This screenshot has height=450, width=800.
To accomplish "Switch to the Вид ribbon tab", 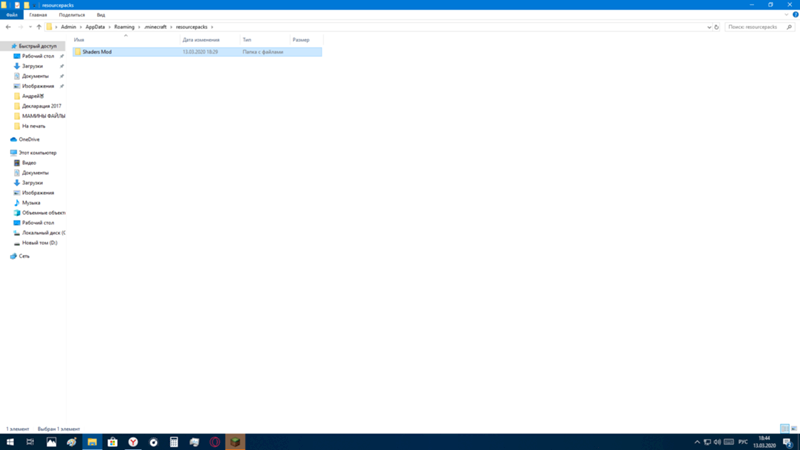I will point(101,15).
